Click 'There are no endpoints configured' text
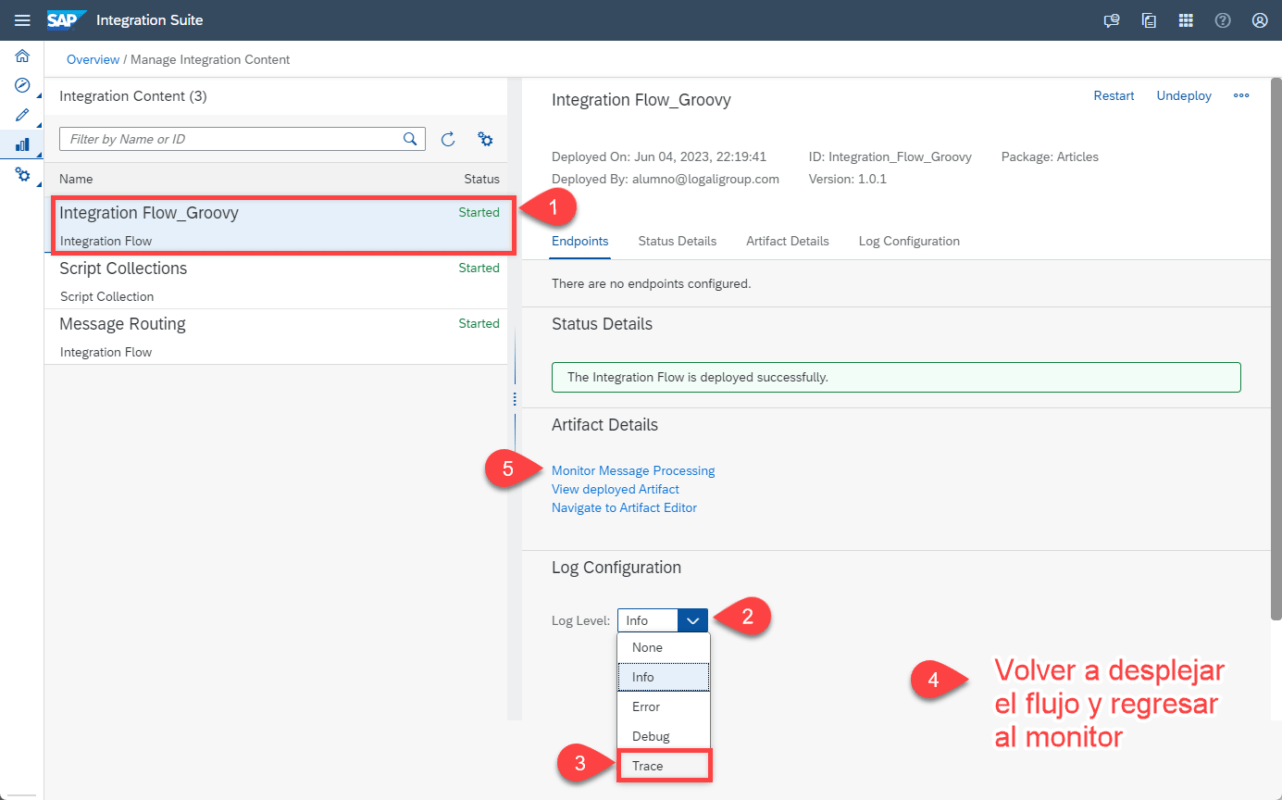Screen dimensions: 1282x800 pyautogui.click(x=651, y=284)
